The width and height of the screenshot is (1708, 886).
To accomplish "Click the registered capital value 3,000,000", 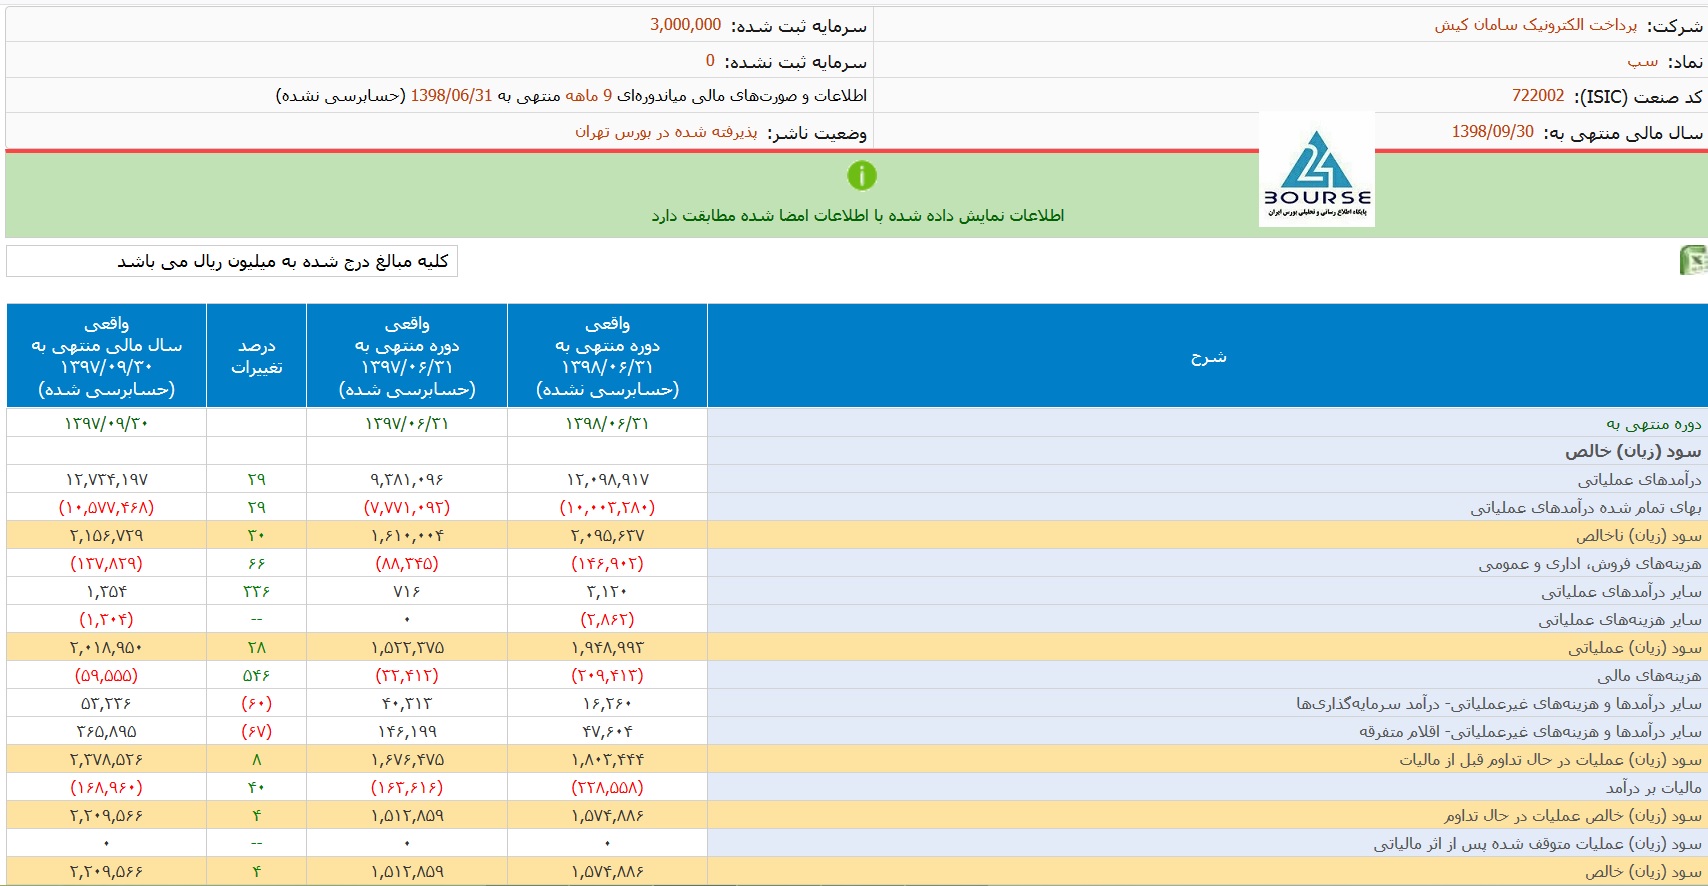I will pyautogui.click(x=685, y=25).
